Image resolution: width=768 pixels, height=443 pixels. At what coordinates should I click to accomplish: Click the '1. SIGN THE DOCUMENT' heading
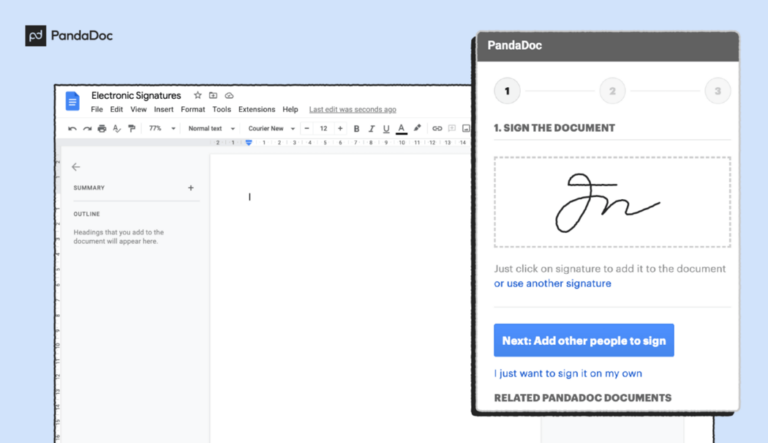pyautogui.click(x=554, y=128)
